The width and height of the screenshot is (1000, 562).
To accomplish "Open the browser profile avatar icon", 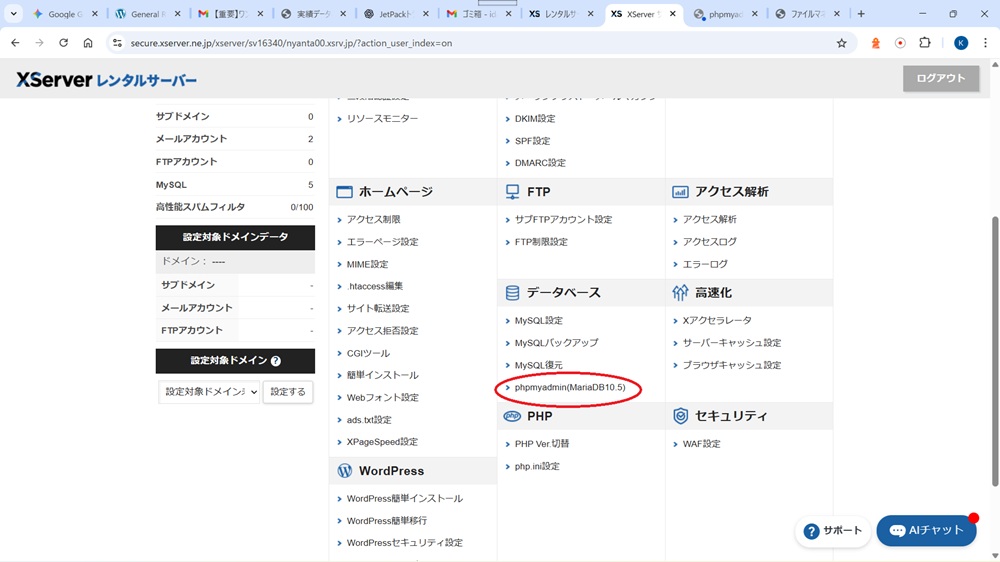I will 961,43.
